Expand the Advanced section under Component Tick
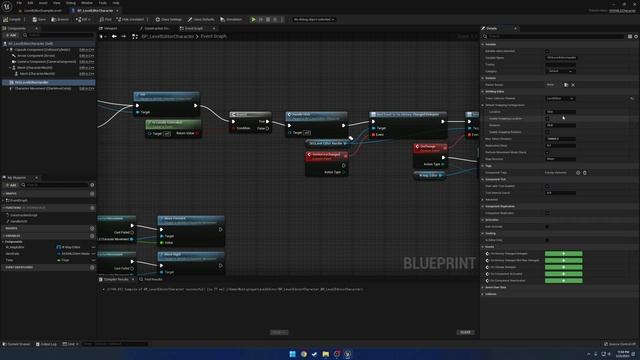640x360 pixels. pyautogui.click(x=483, y=200)
